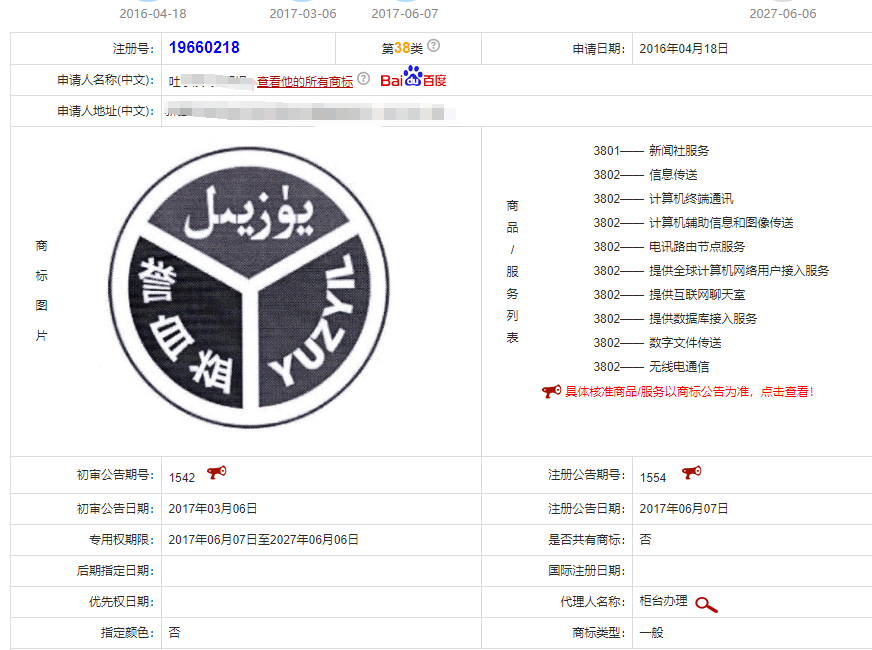Click service item 信息传送
The width and height of the screenshot is (872, 650).
point(673,175)
